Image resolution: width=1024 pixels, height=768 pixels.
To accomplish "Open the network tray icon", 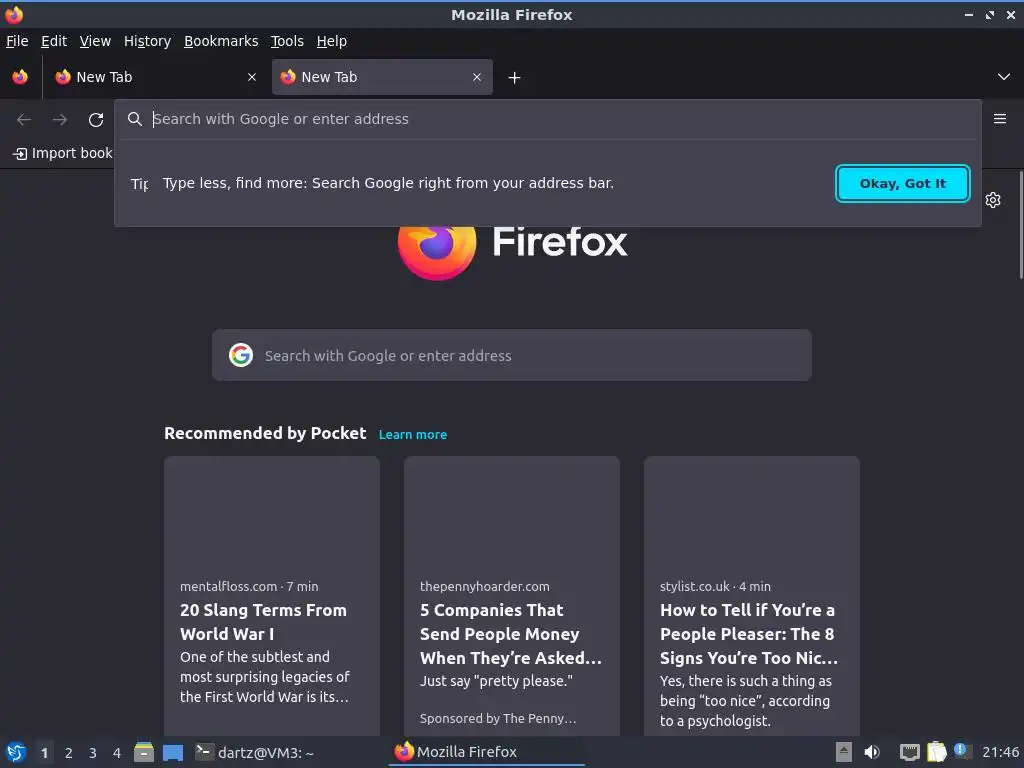I will [909, 752].
